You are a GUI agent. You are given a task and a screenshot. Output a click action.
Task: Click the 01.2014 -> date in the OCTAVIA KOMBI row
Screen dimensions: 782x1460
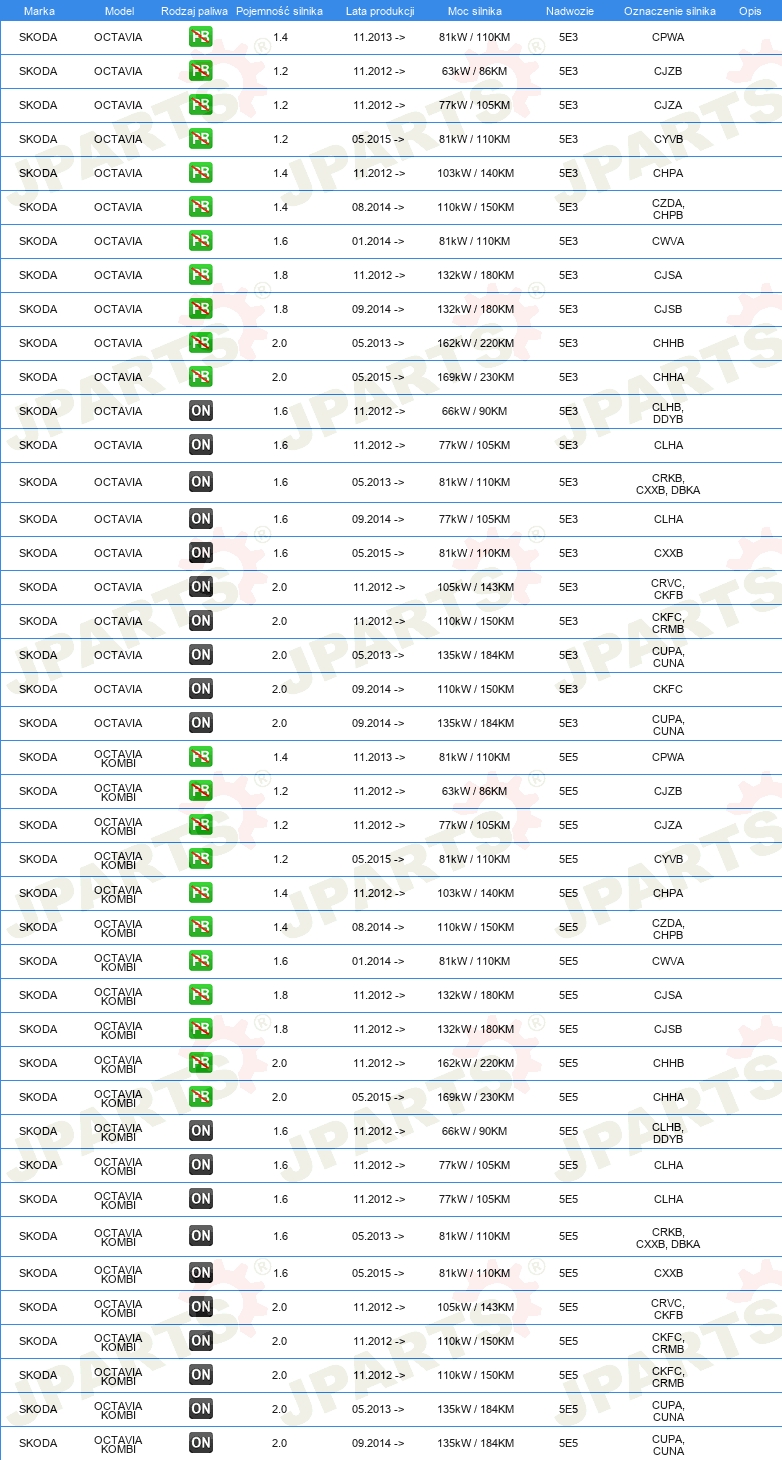[378, 961]
